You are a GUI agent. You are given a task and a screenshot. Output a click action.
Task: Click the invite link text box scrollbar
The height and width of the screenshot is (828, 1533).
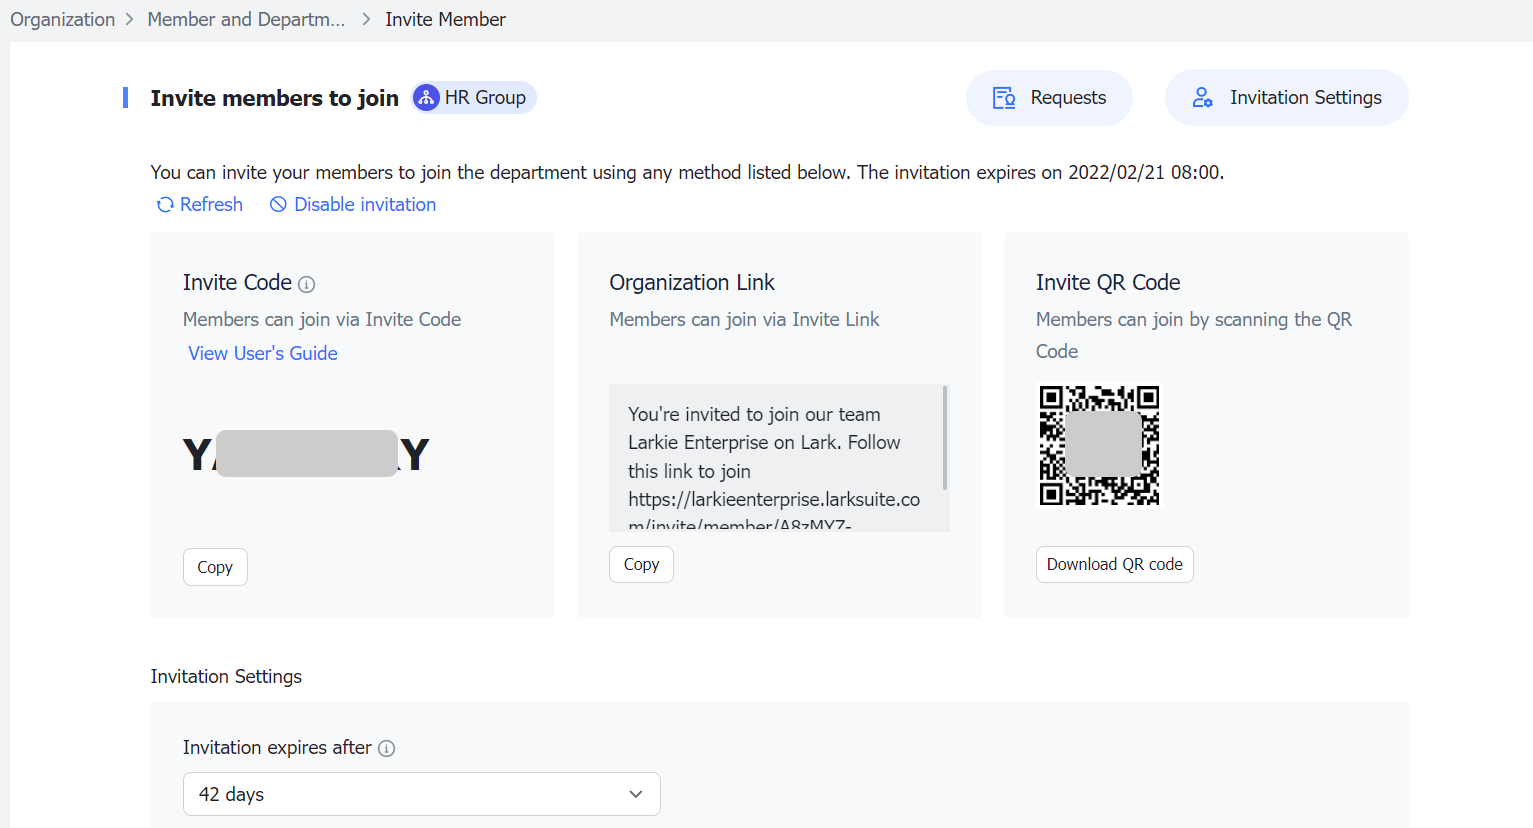coord(945,438)
